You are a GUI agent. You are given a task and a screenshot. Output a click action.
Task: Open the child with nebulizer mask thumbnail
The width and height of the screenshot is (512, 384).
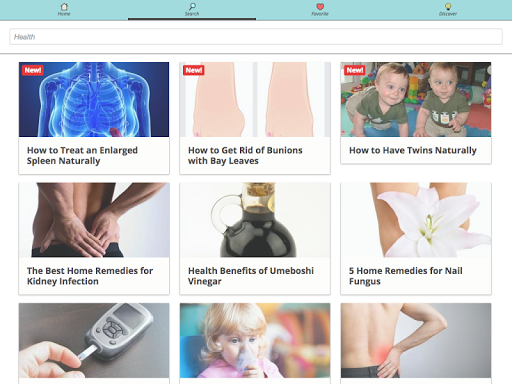click(x=255, y=340)
